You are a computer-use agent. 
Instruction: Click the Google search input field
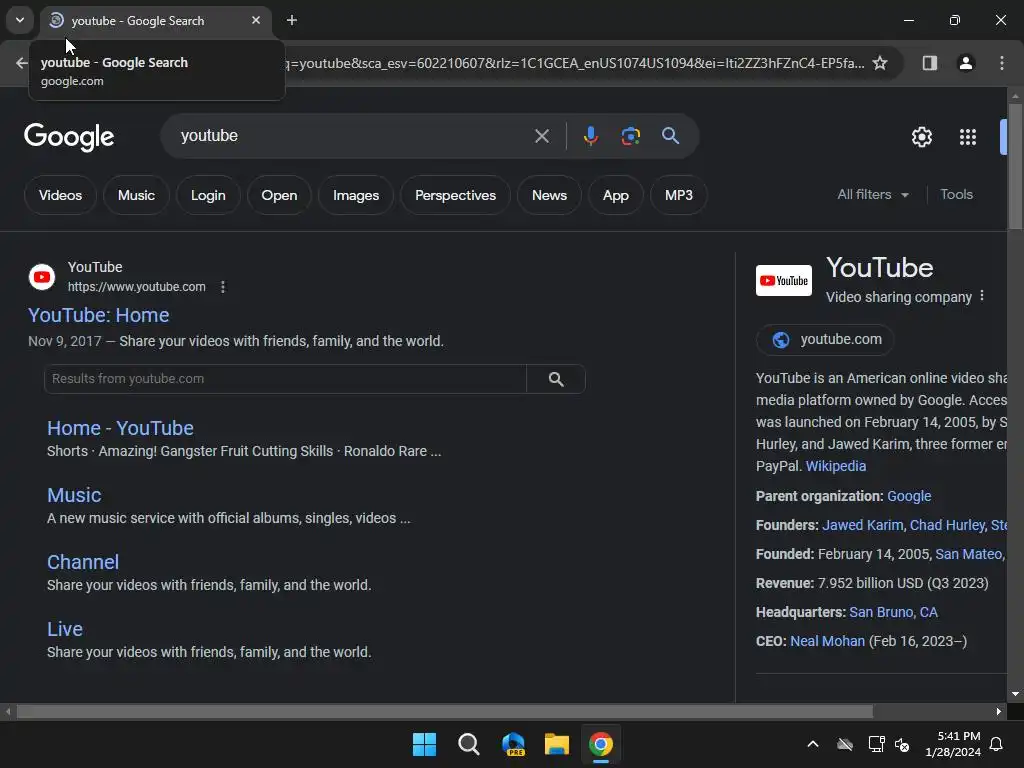pos(353,136)
